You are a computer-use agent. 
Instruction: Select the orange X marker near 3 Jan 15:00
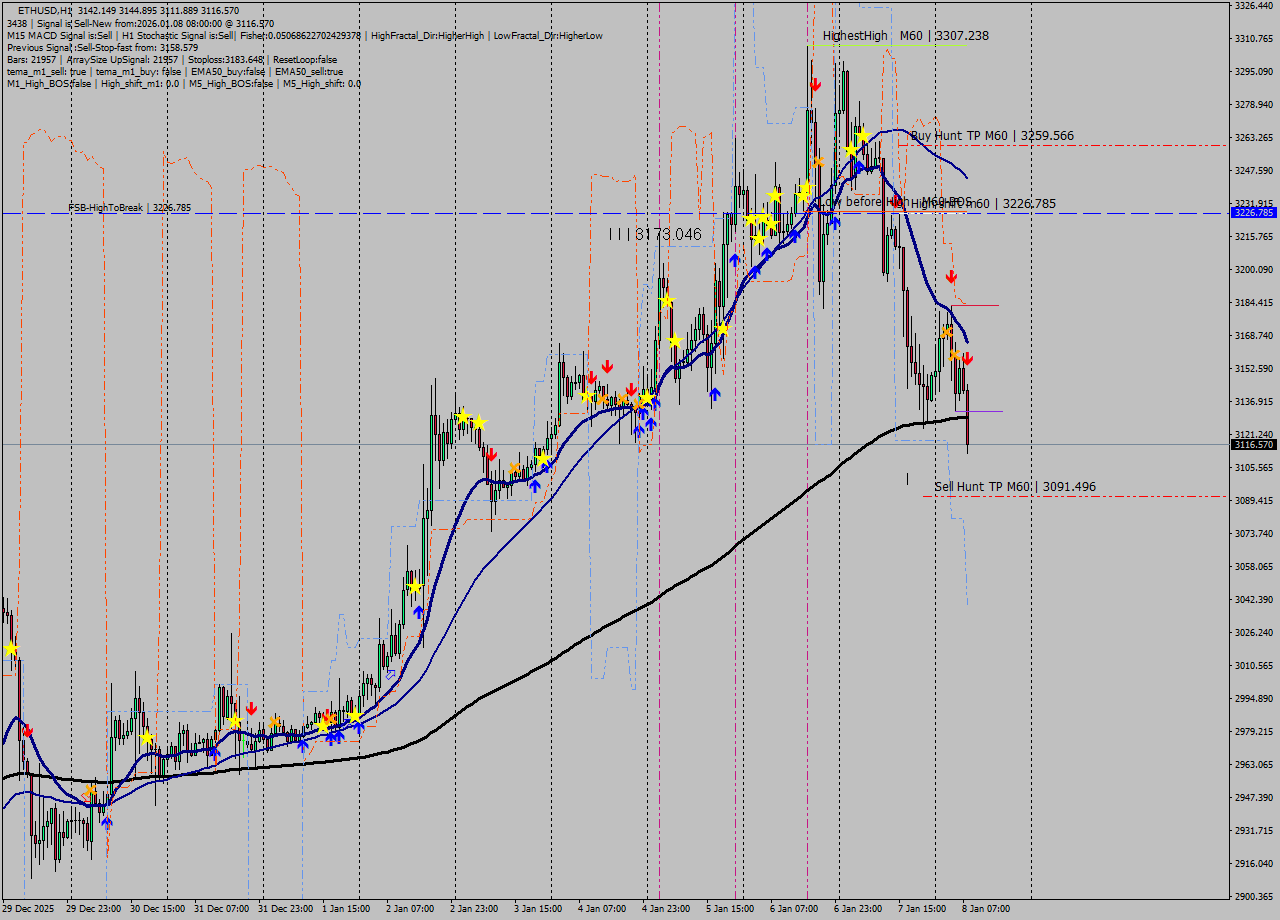pos(515,465)
